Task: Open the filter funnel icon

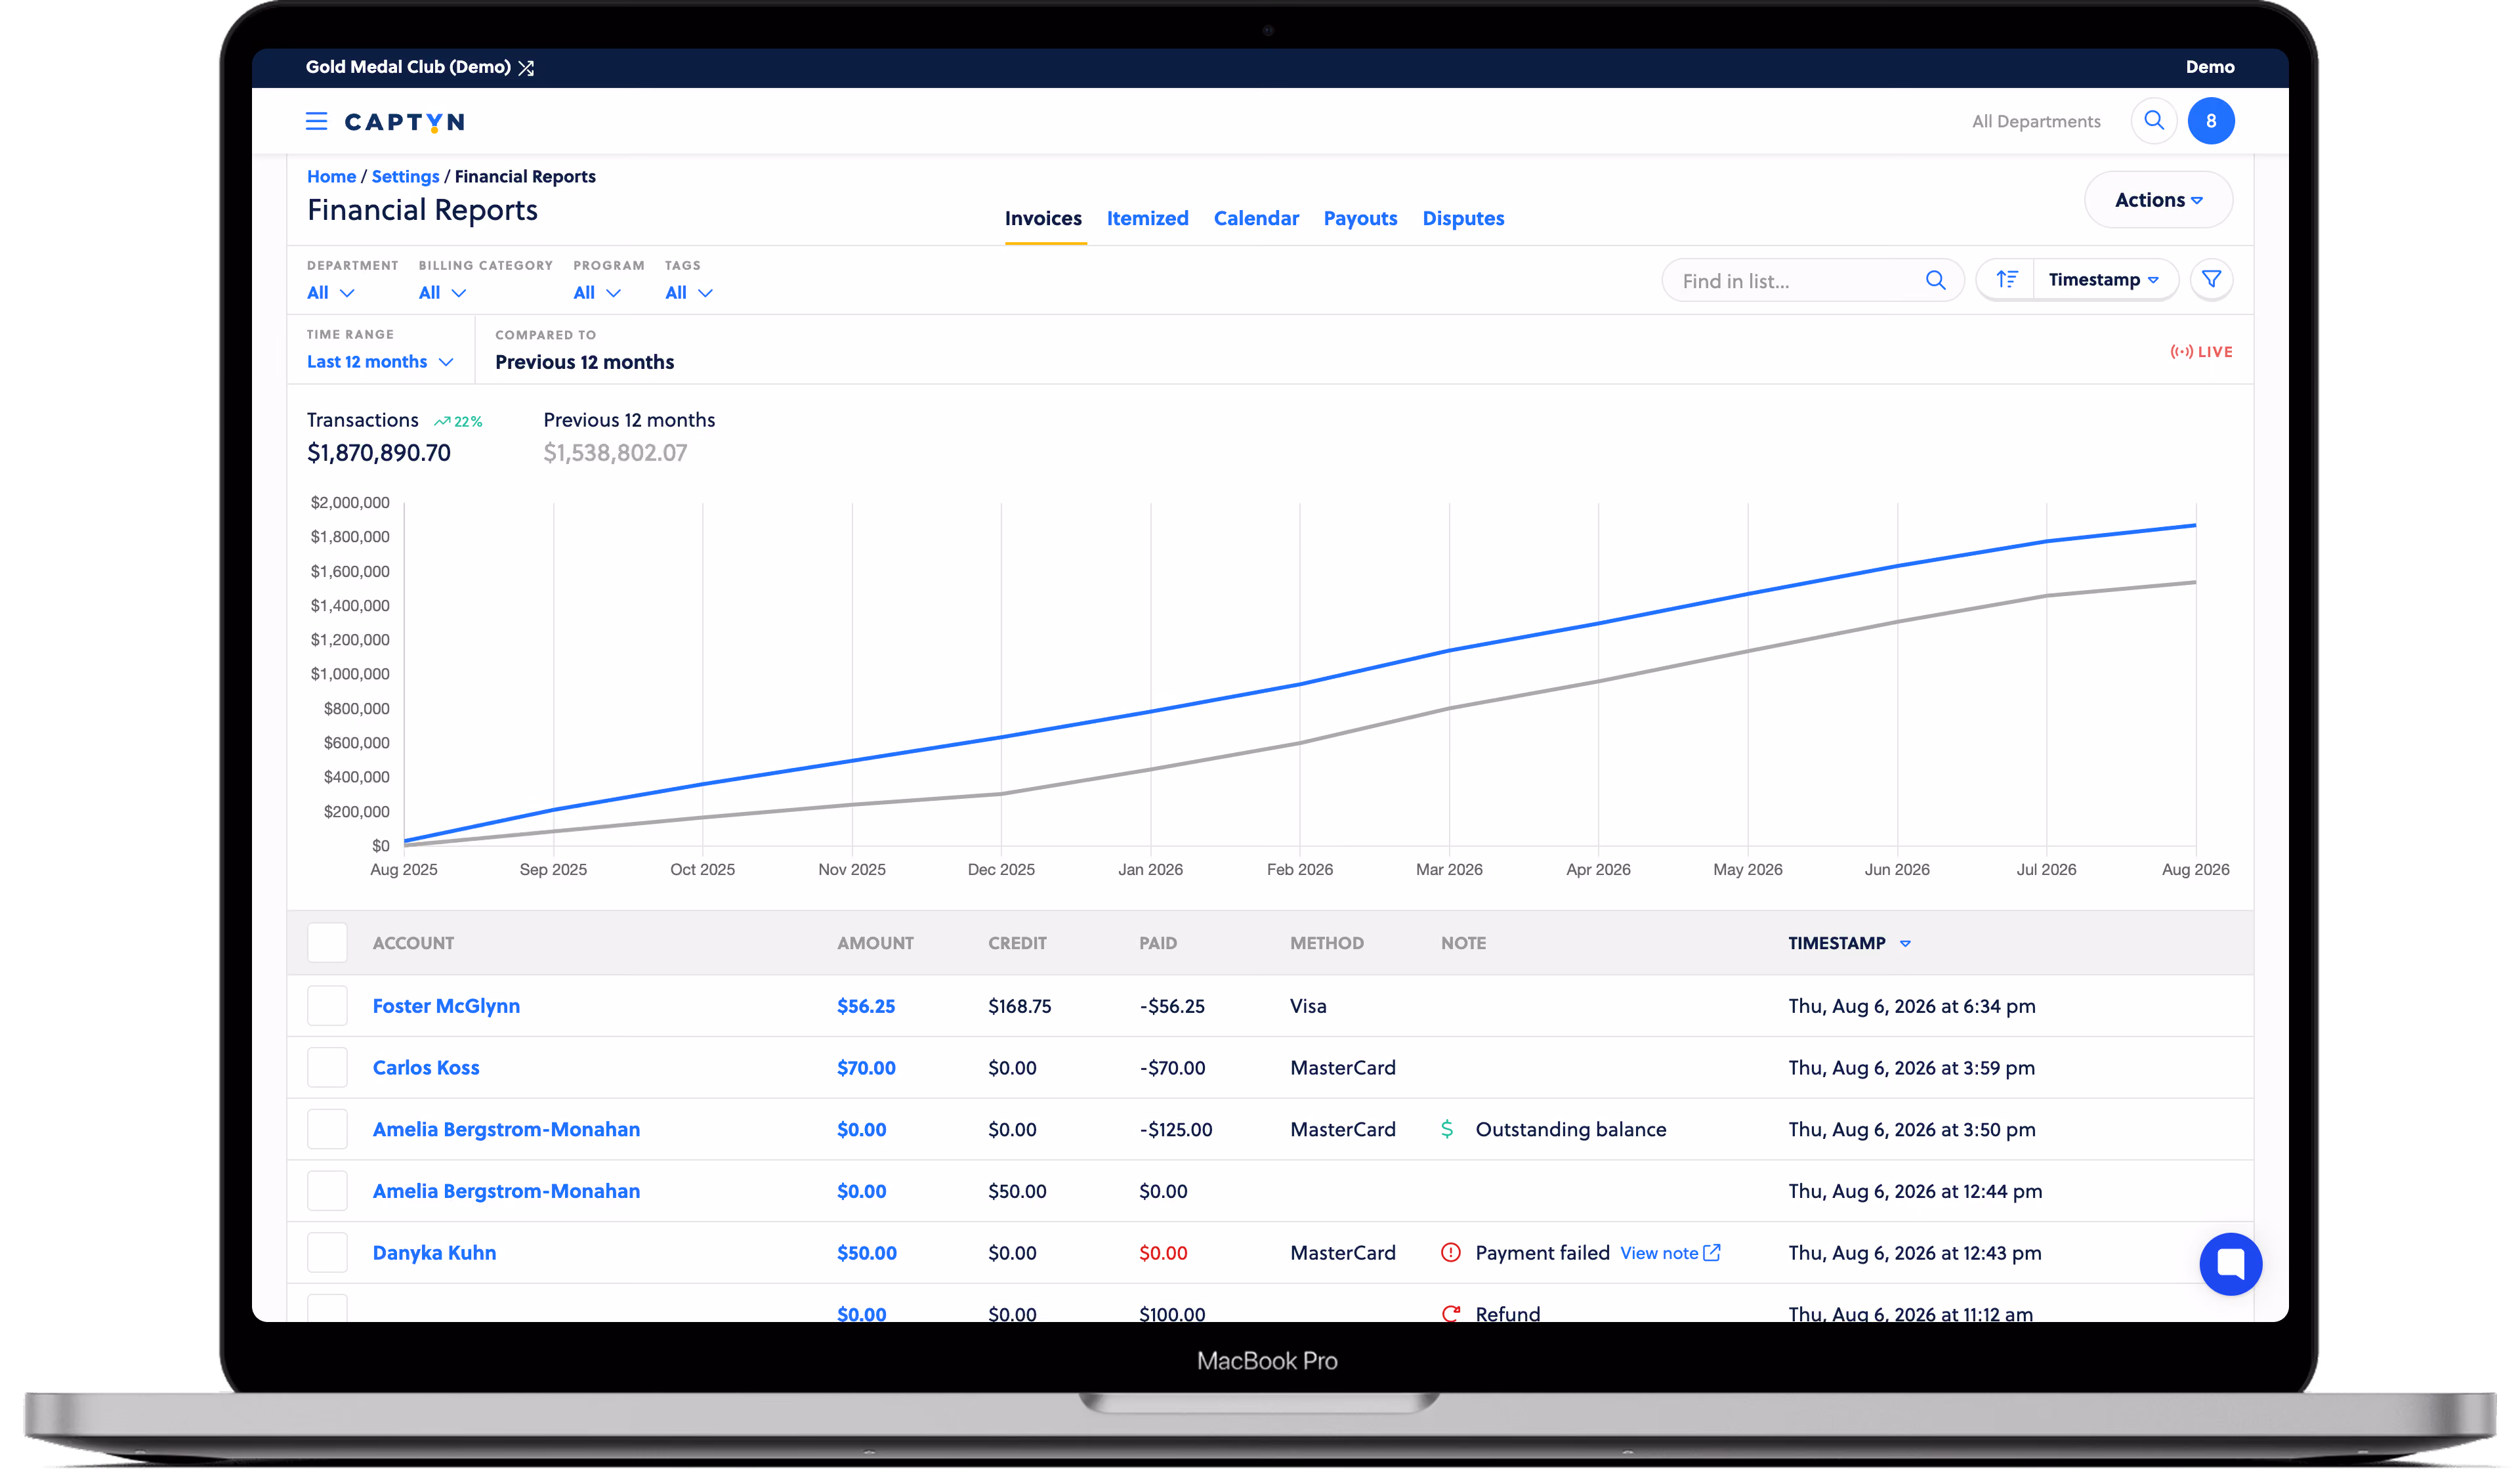Action: [2212, 280]
